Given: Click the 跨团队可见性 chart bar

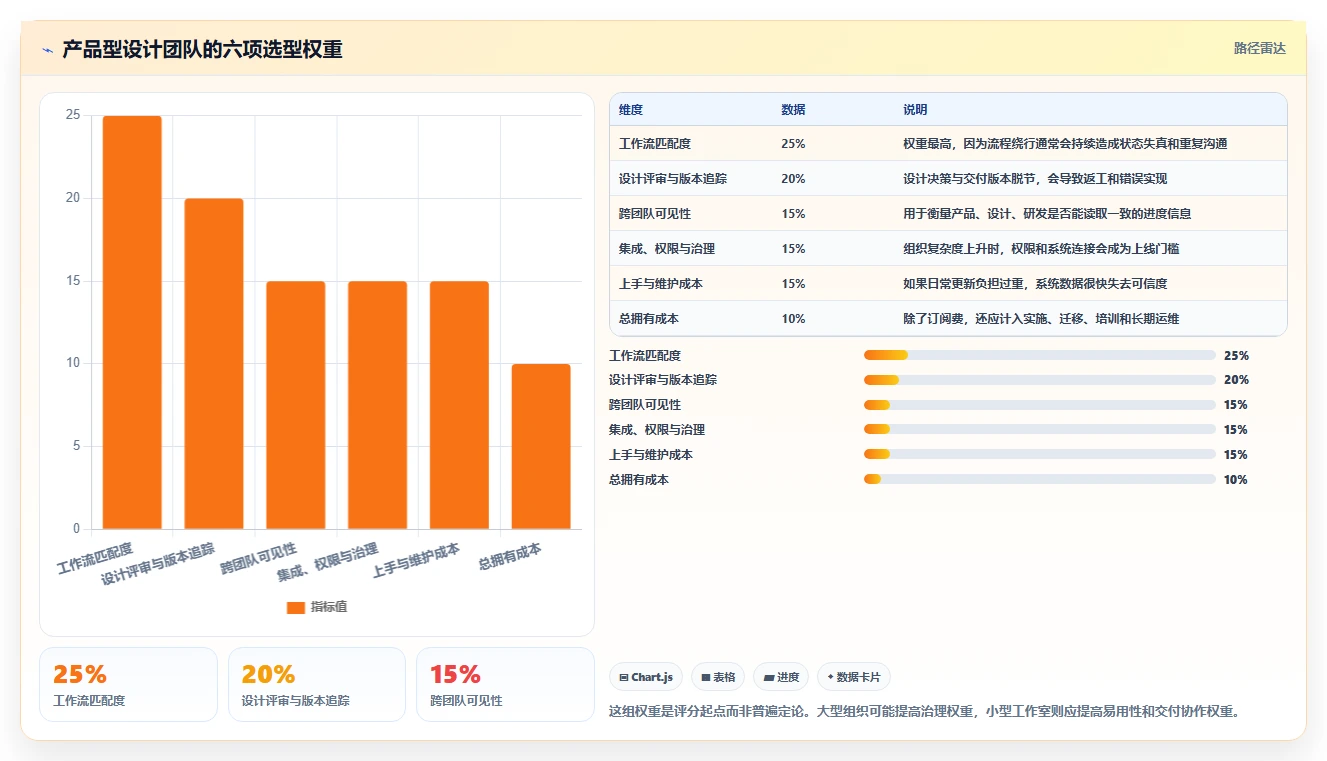Looking at the screenshot, I should 296,405.
